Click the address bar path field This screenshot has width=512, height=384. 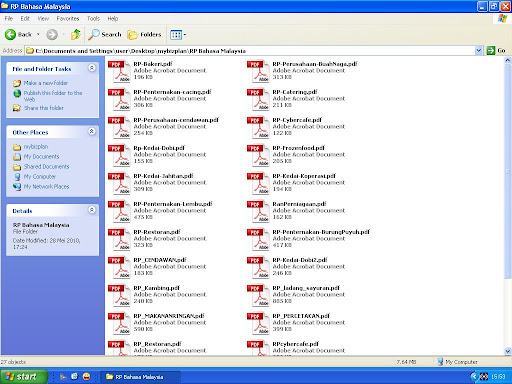coord(250,51)
